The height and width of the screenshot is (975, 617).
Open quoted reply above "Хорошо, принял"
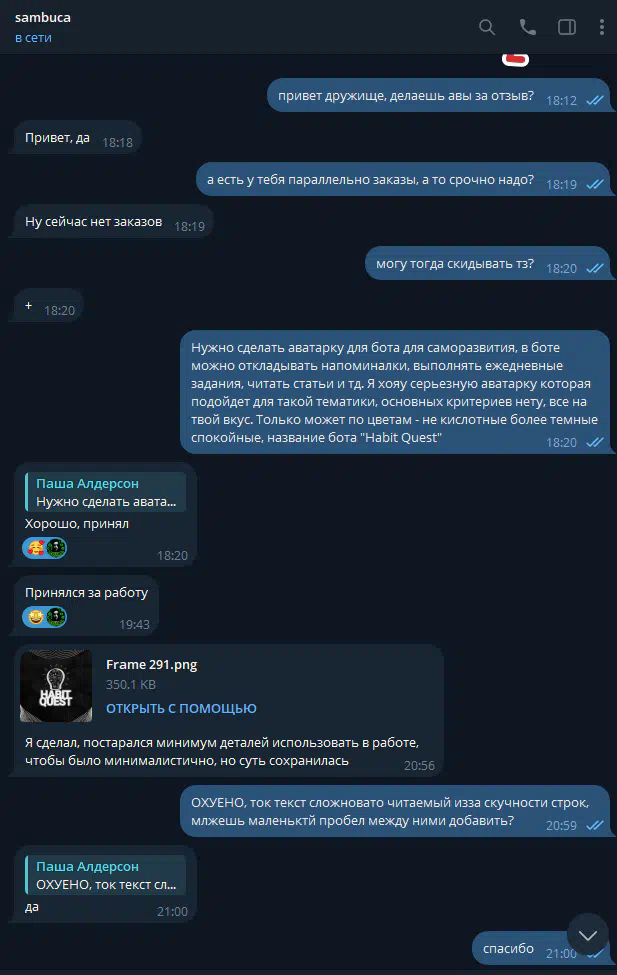(105, 492)
